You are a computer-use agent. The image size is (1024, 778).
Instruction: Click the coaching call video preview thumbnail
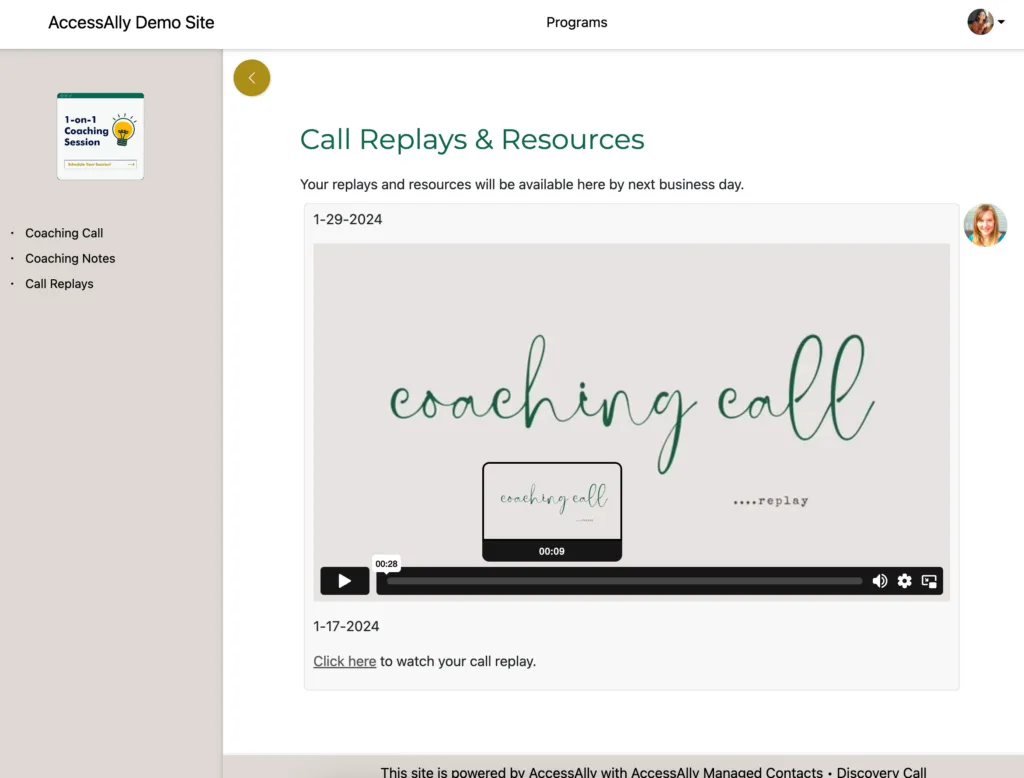pos(552,511)
